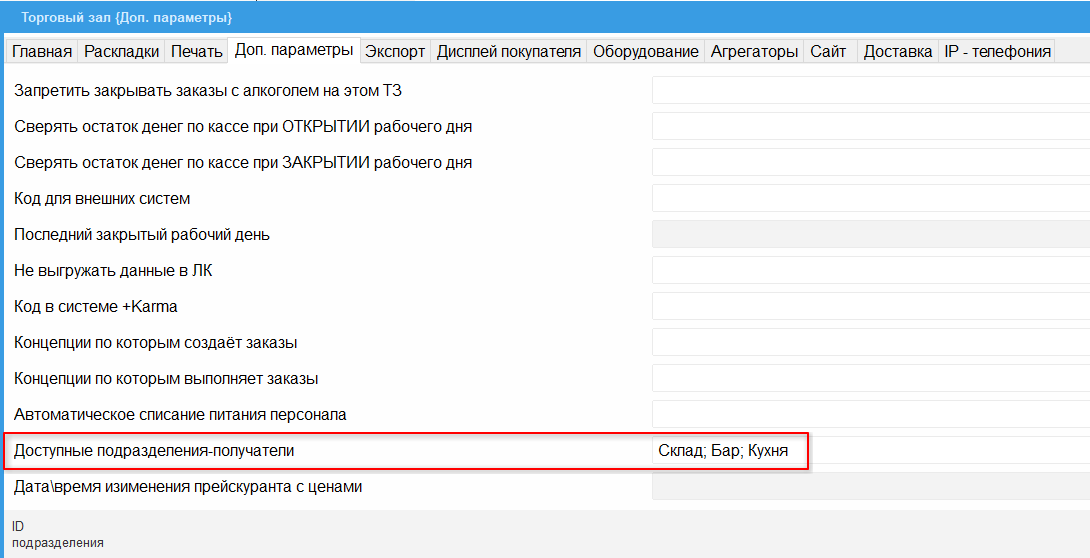Click field for Концепции по которым создаёт заказы

(x=871, y=343)
